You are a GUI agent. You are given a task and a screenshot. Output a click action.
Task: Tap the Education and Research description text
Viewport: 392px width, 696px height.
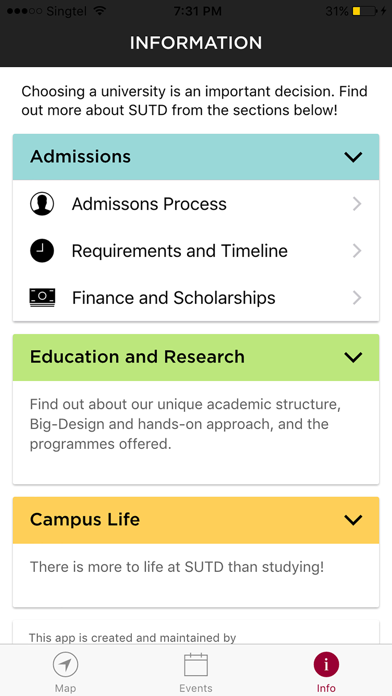tap(185, 424)
